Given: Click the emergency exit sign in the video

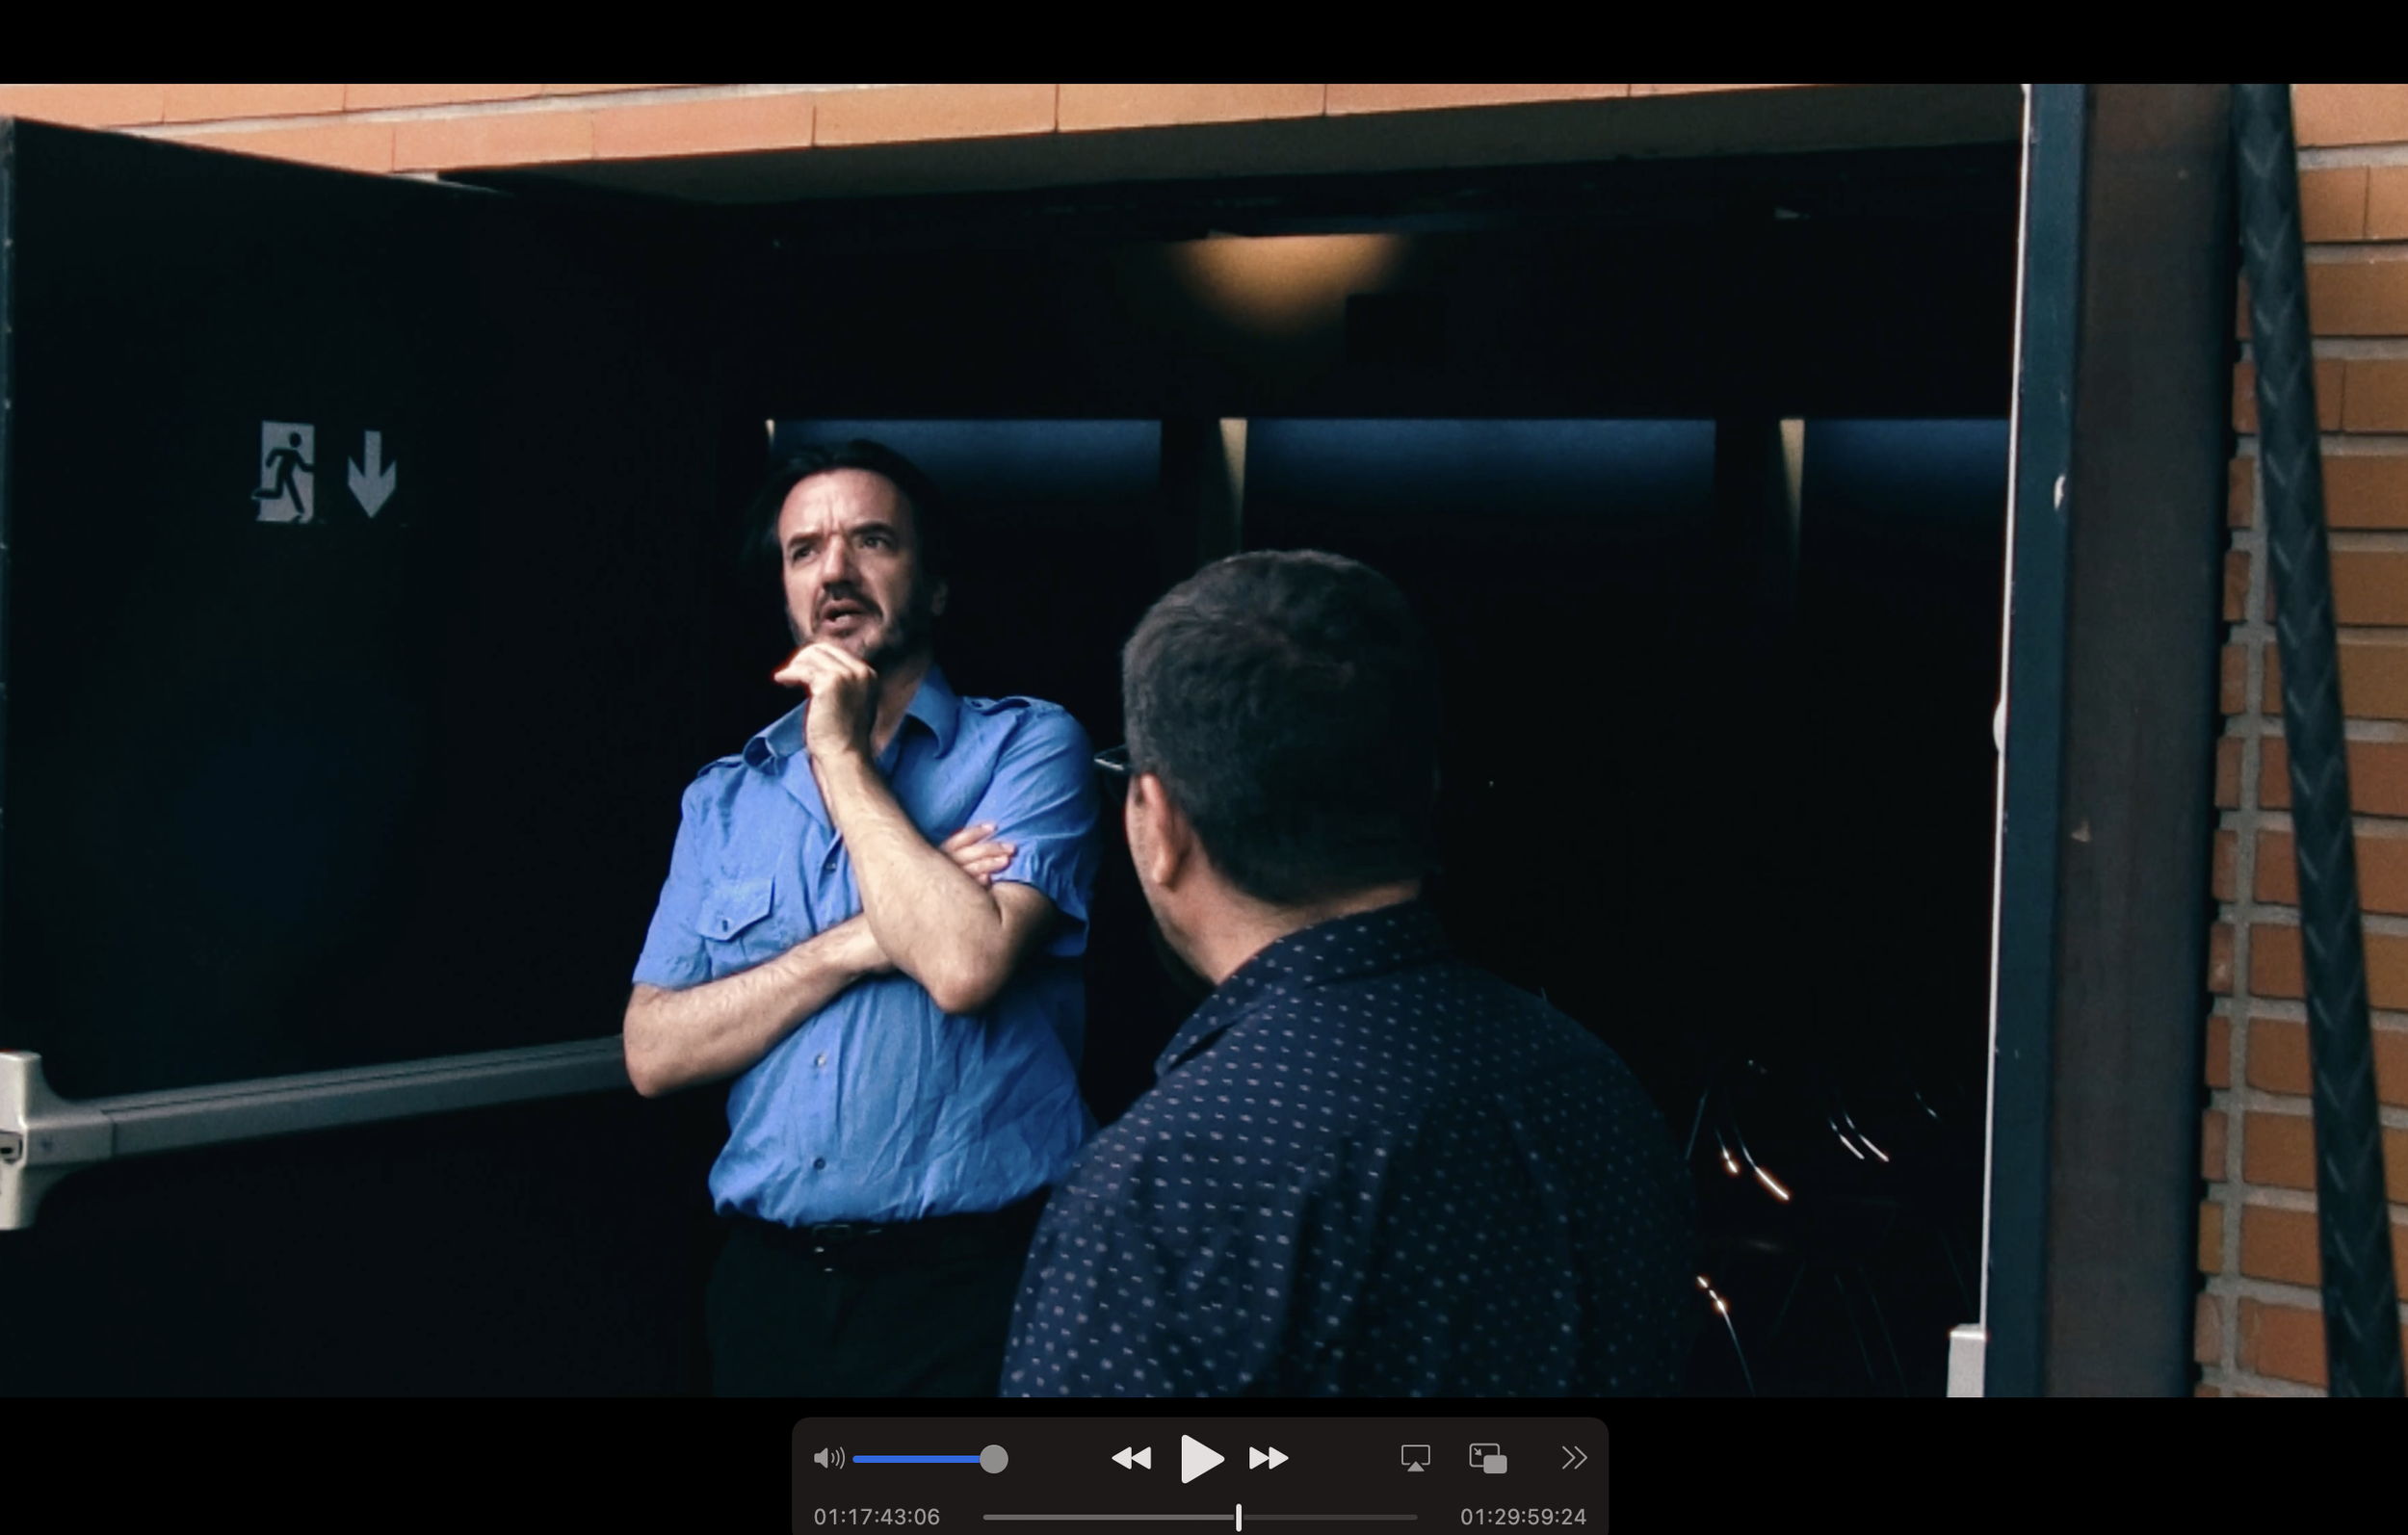Looking at the screenshot, I should [286, 472].
